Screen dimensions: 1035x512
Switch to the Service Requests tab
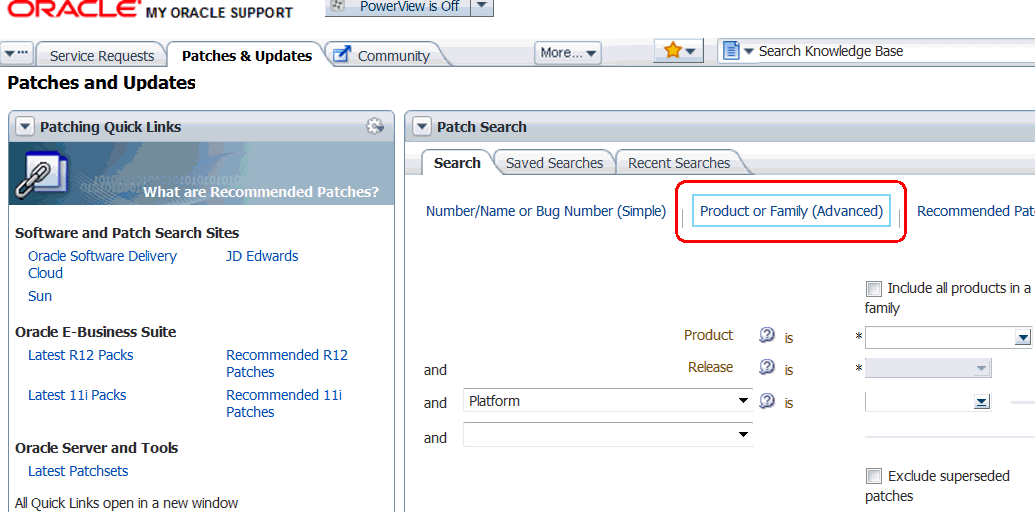(102, 56)
